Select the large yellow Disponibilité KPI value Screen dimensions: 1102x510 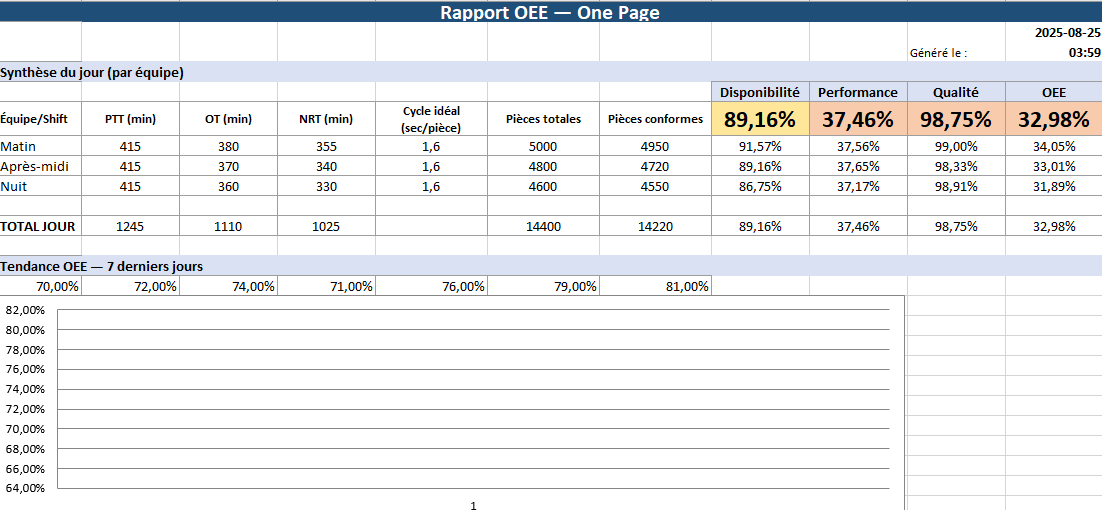pyautogui.click(x=760, y=120)
